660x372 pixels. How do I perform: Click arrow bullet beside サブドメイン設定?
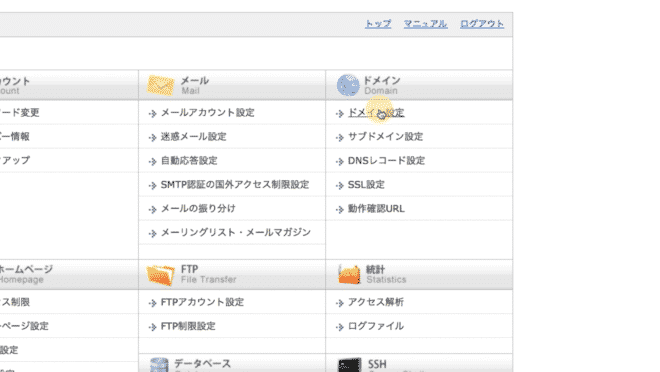pyautogui.click(x=340, y=138)
